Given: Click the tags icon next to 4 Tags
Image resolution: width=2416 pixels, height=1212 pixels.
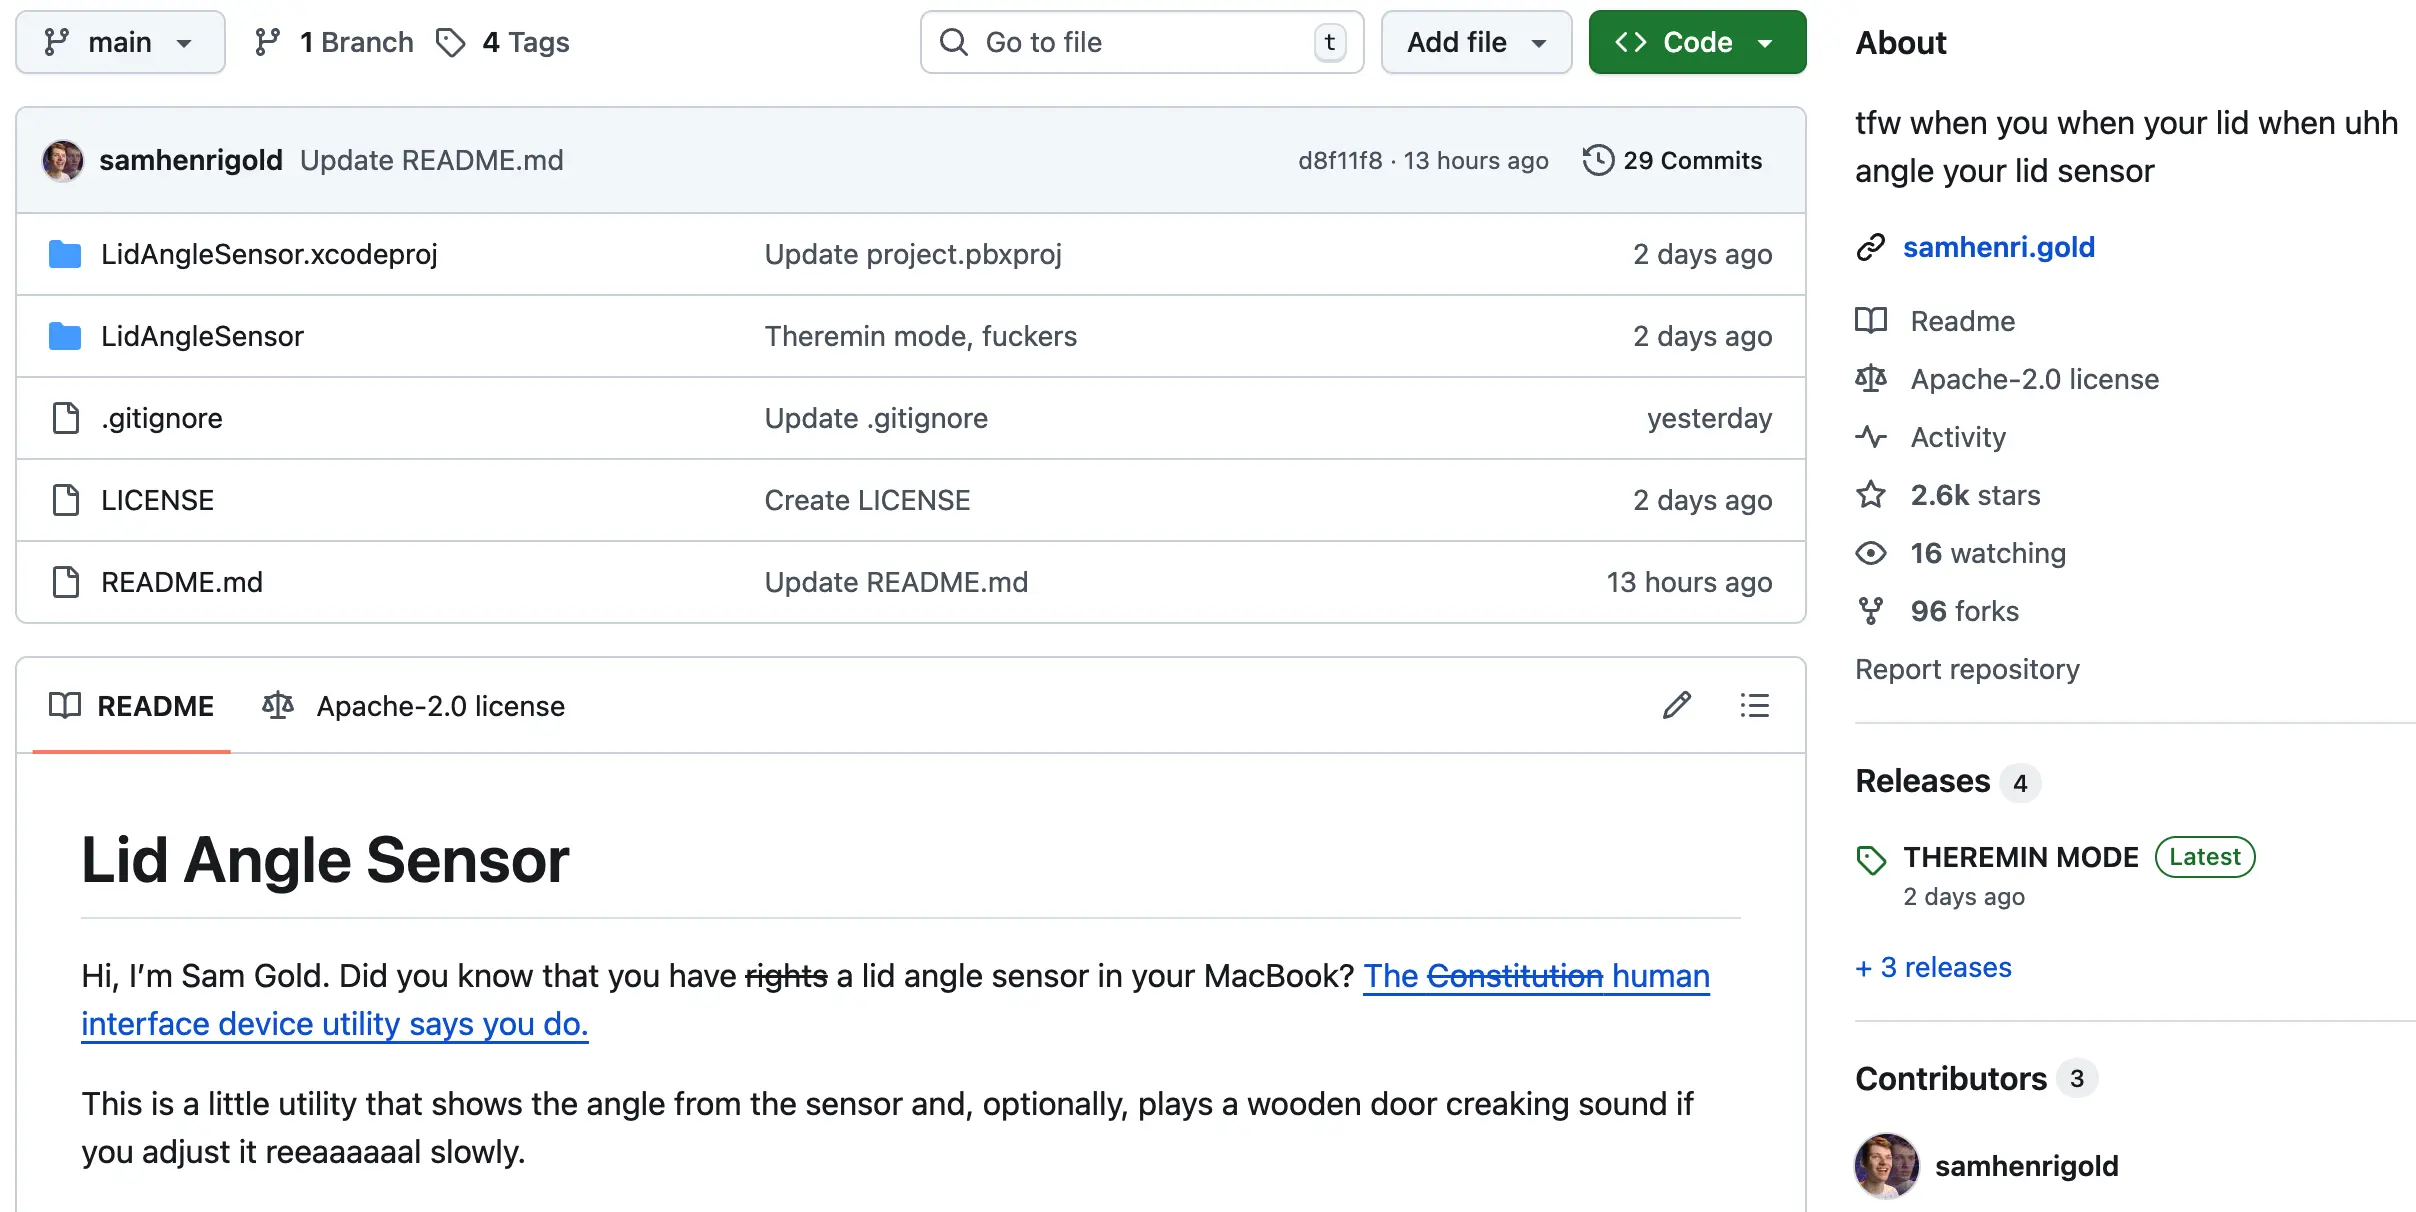Looking at the screenshot, I should click(x=451, y=42).
